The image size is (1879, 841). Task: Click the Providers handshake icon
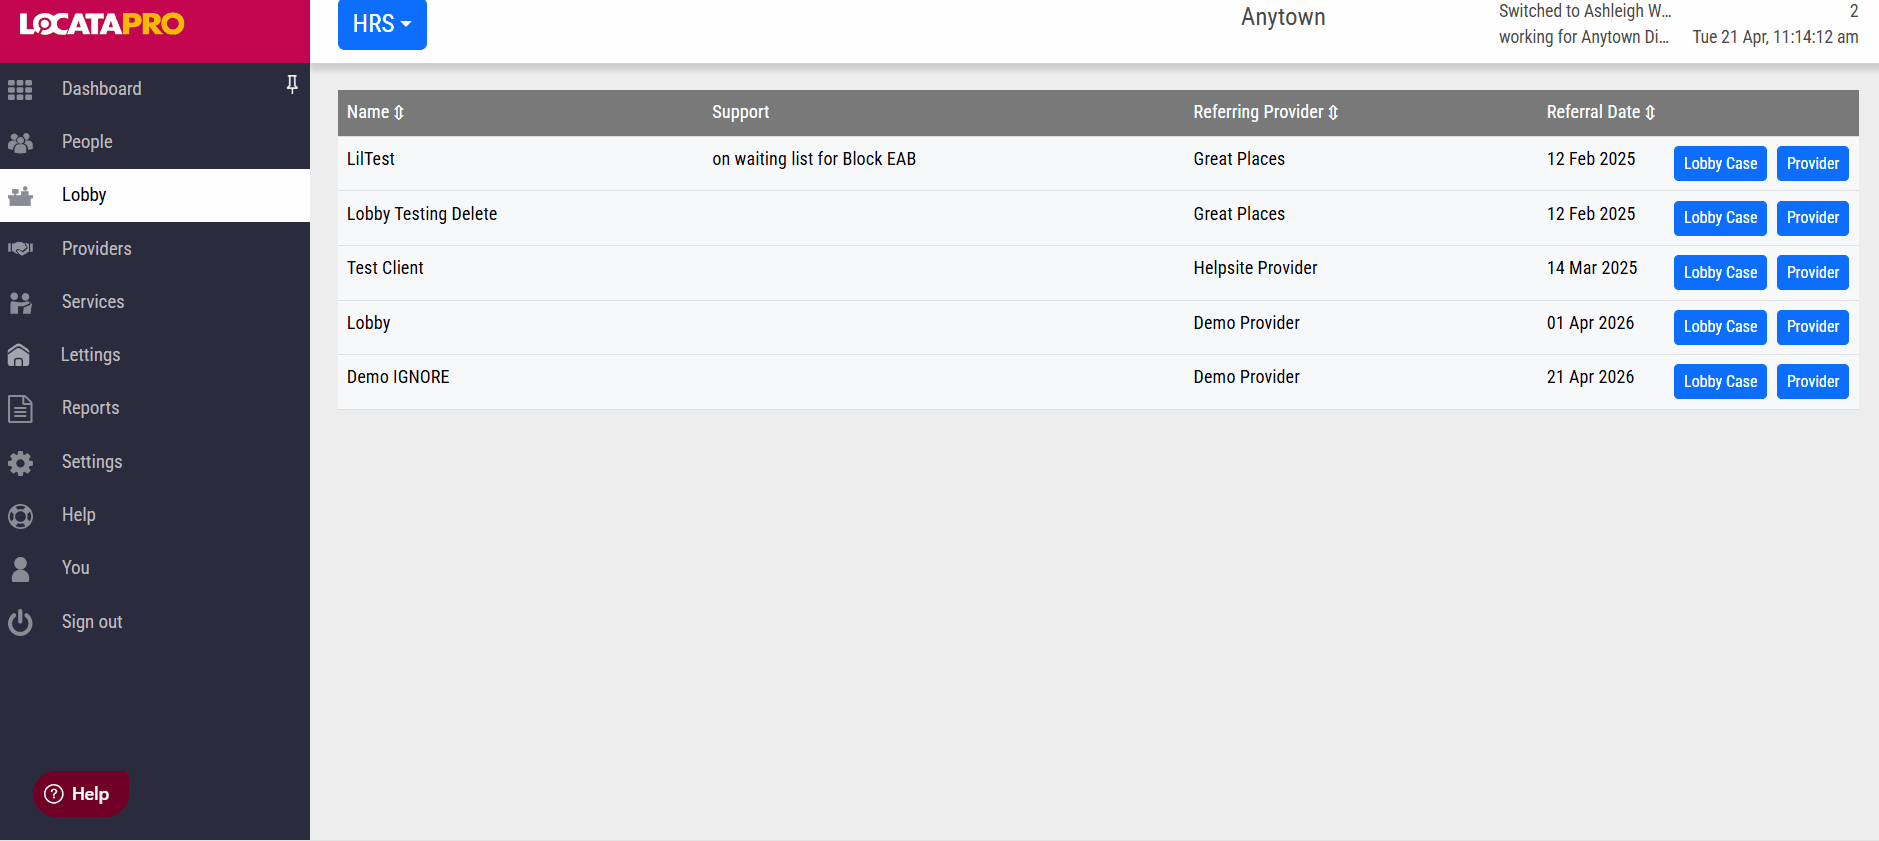point(20,248)
